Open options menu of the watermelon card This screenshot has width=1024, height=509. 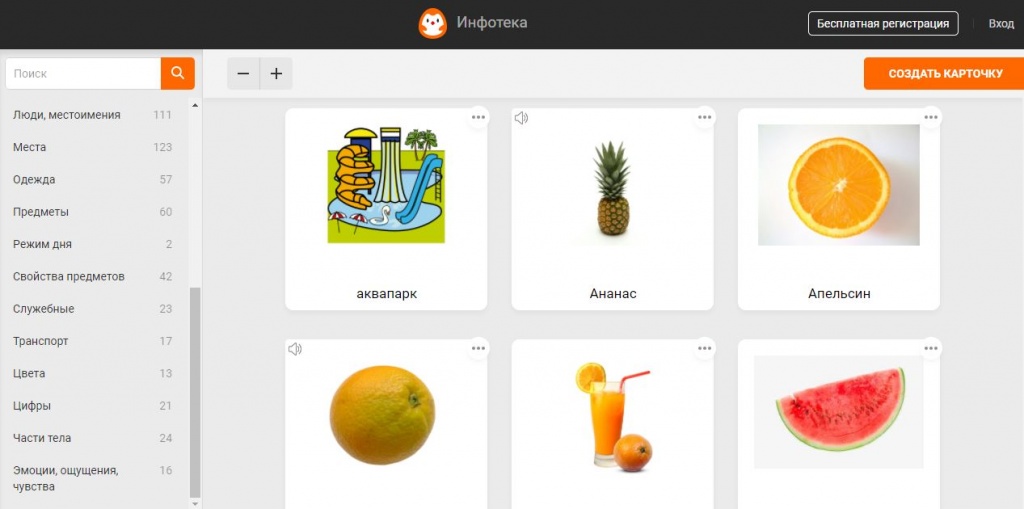click(931, 348)
